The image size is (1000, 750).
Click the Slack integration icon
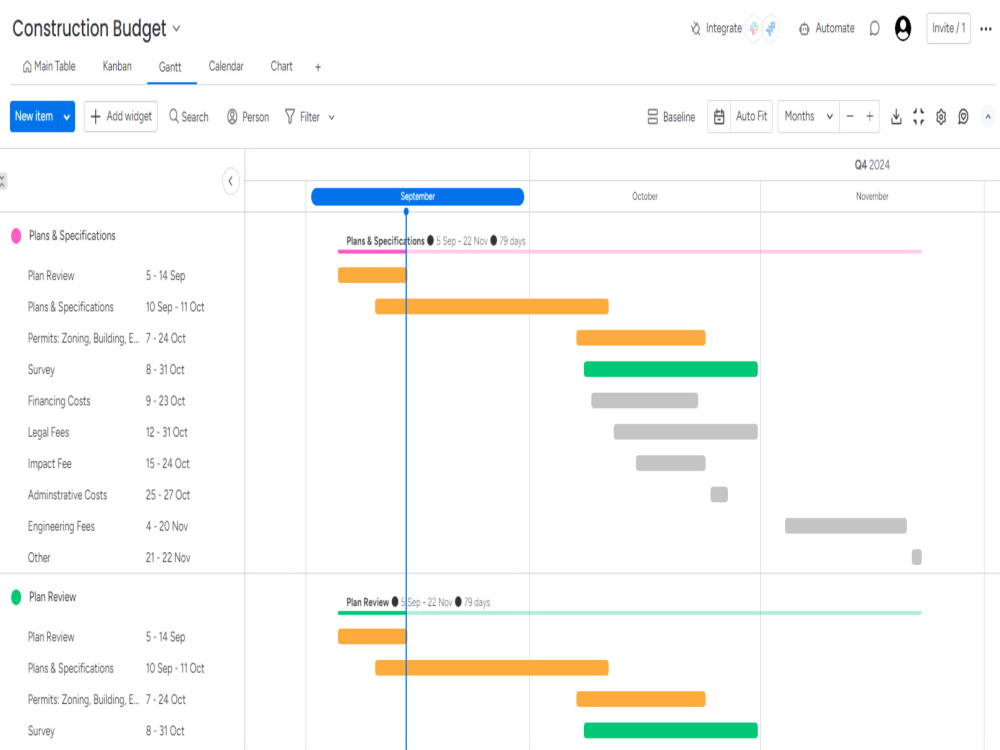click(x=754, y=28)
